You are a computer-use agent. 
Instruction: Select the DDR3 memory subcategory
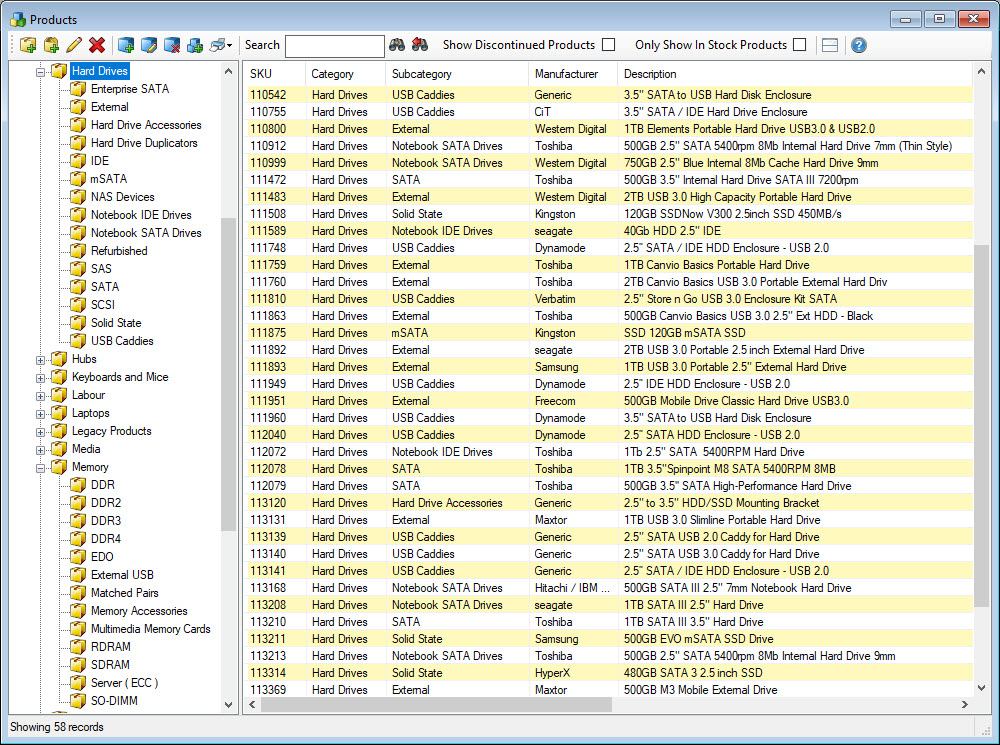[x=105, y=521]
